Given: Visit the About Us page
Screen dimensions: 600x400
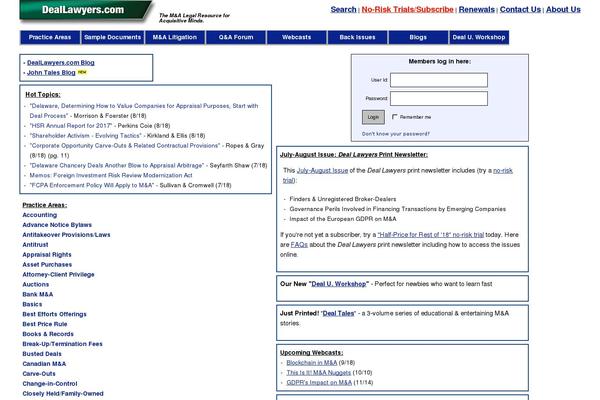Looking at the screenshot, I should [x=563, y=10].
